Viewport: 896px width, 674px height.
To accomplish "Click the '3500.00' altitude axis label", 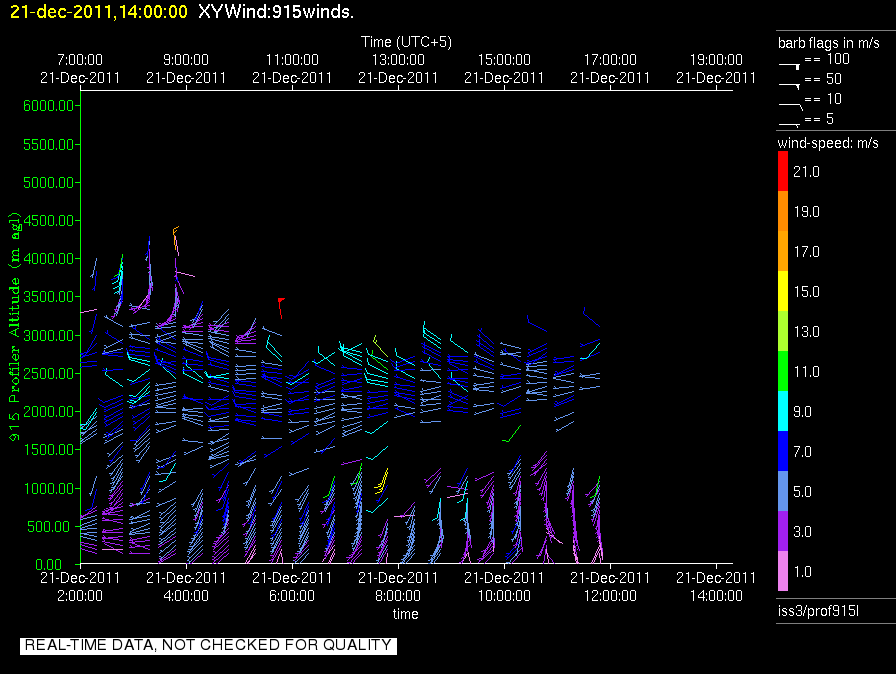I will tap(49, 297).
